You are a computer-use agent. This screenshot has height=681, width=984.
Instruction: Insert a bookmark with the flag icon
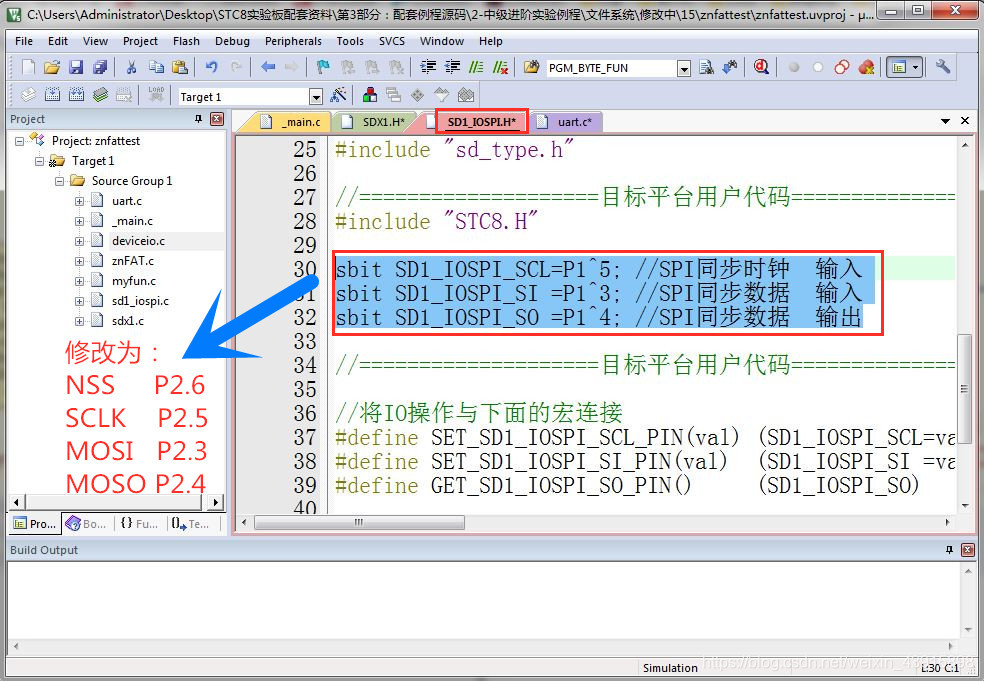(x=323, y=67)
